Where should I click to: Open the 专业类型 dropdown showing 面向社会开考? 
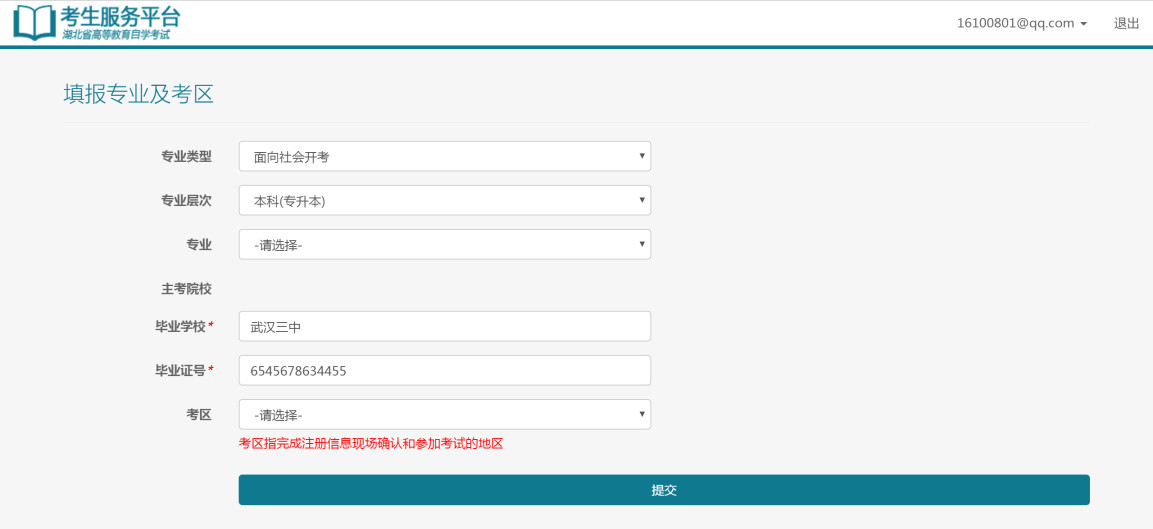click(444, 156)
